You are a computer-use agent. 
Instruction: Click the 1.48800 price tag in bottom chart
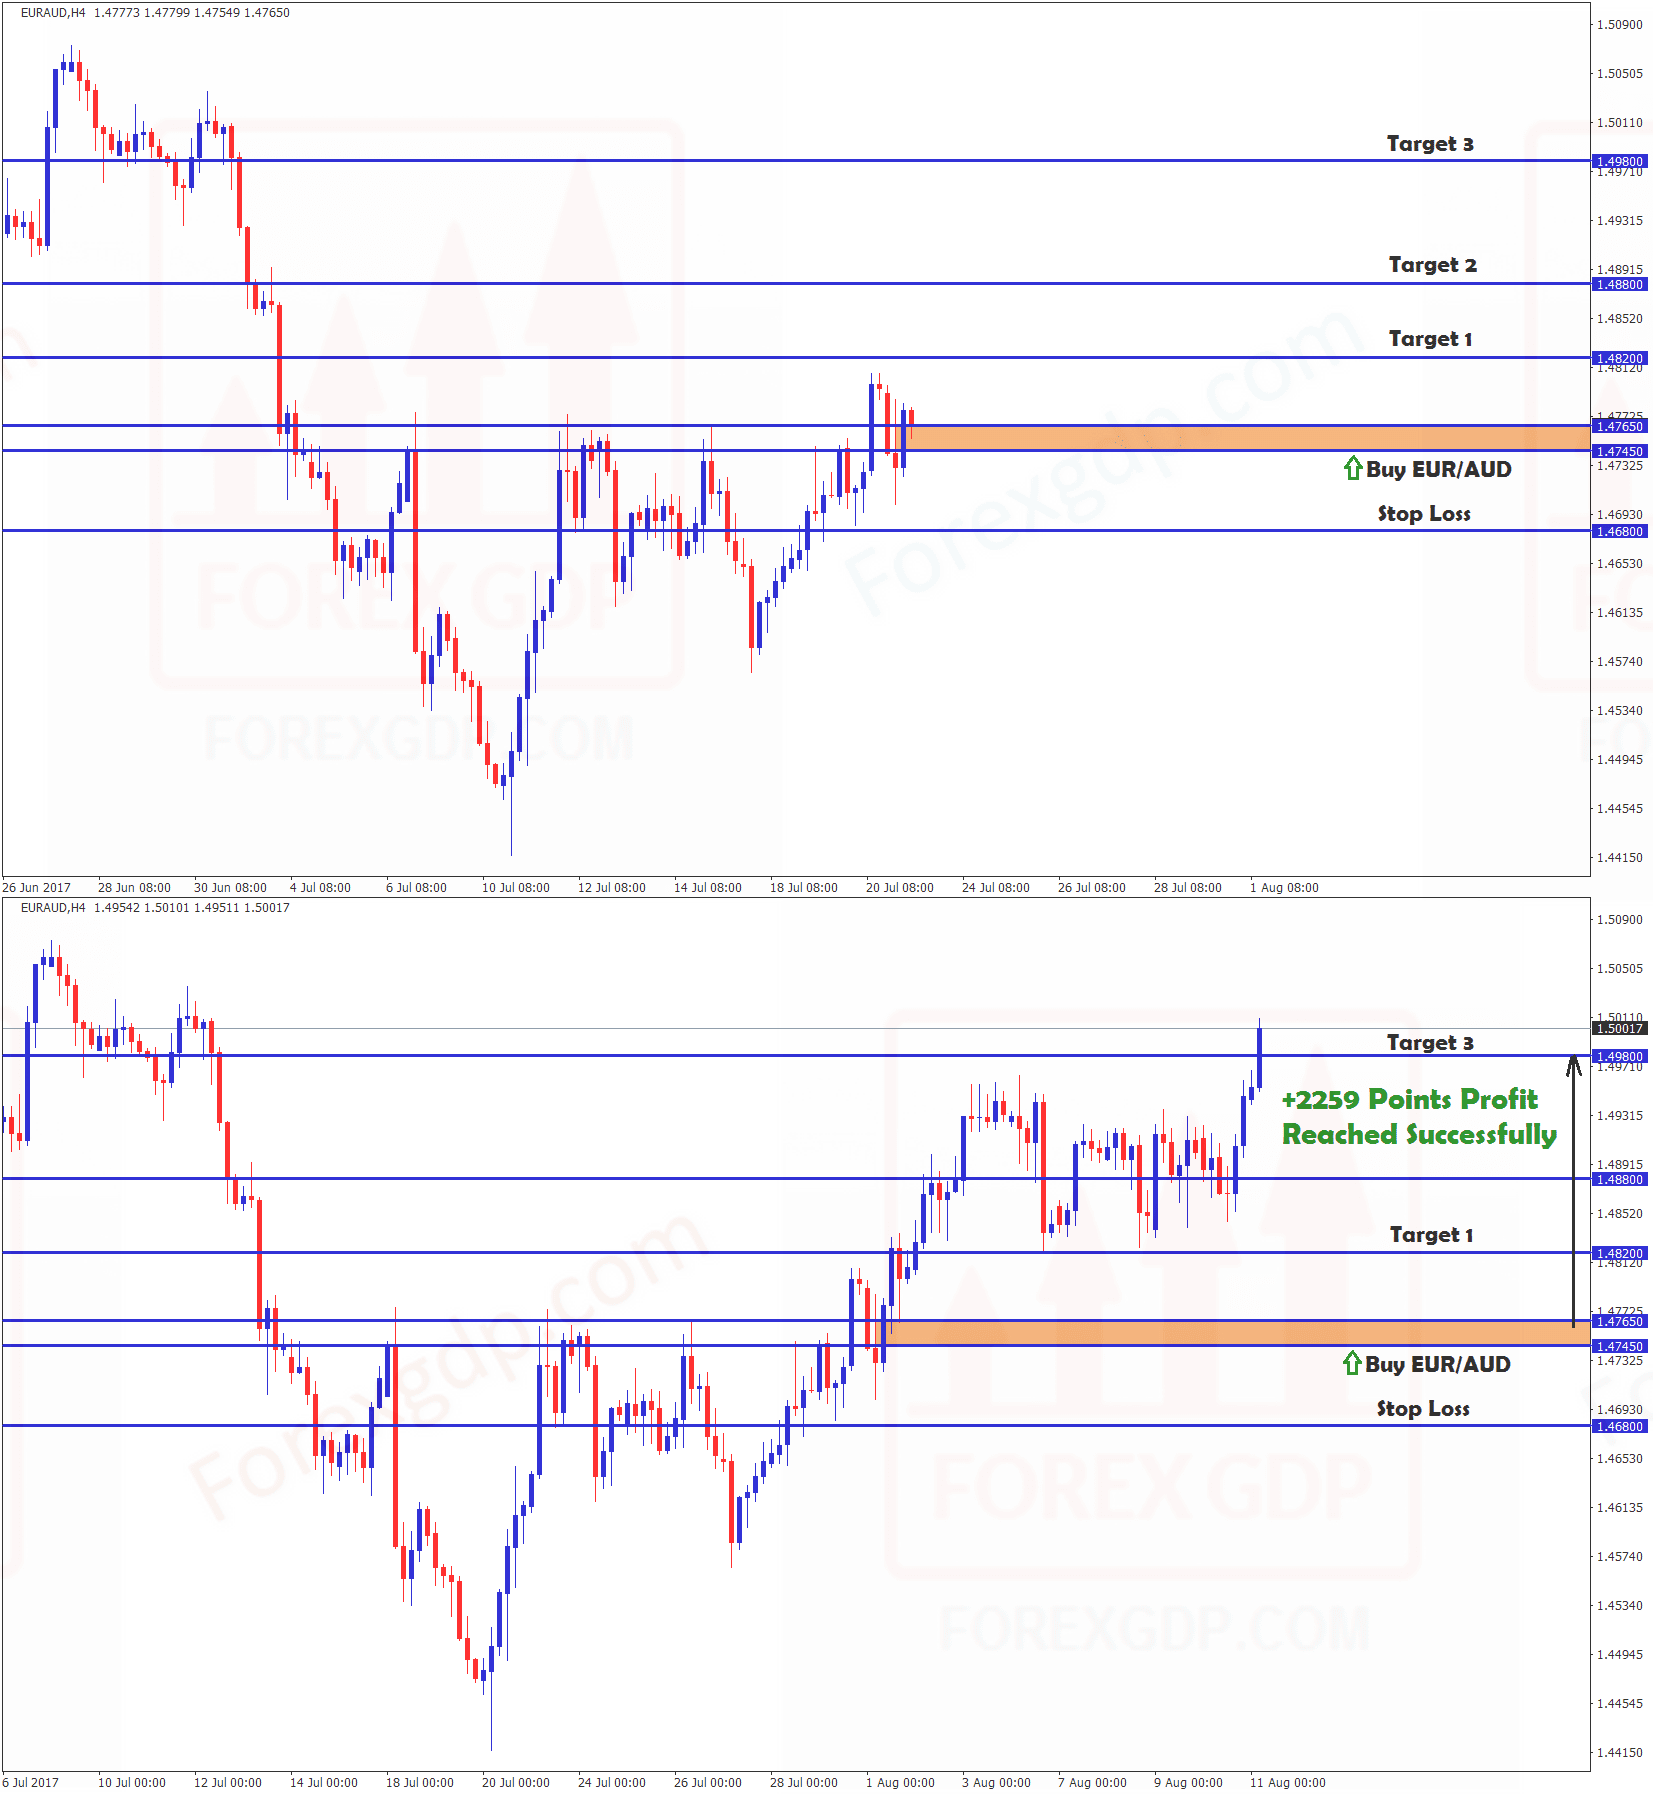1619,1179
